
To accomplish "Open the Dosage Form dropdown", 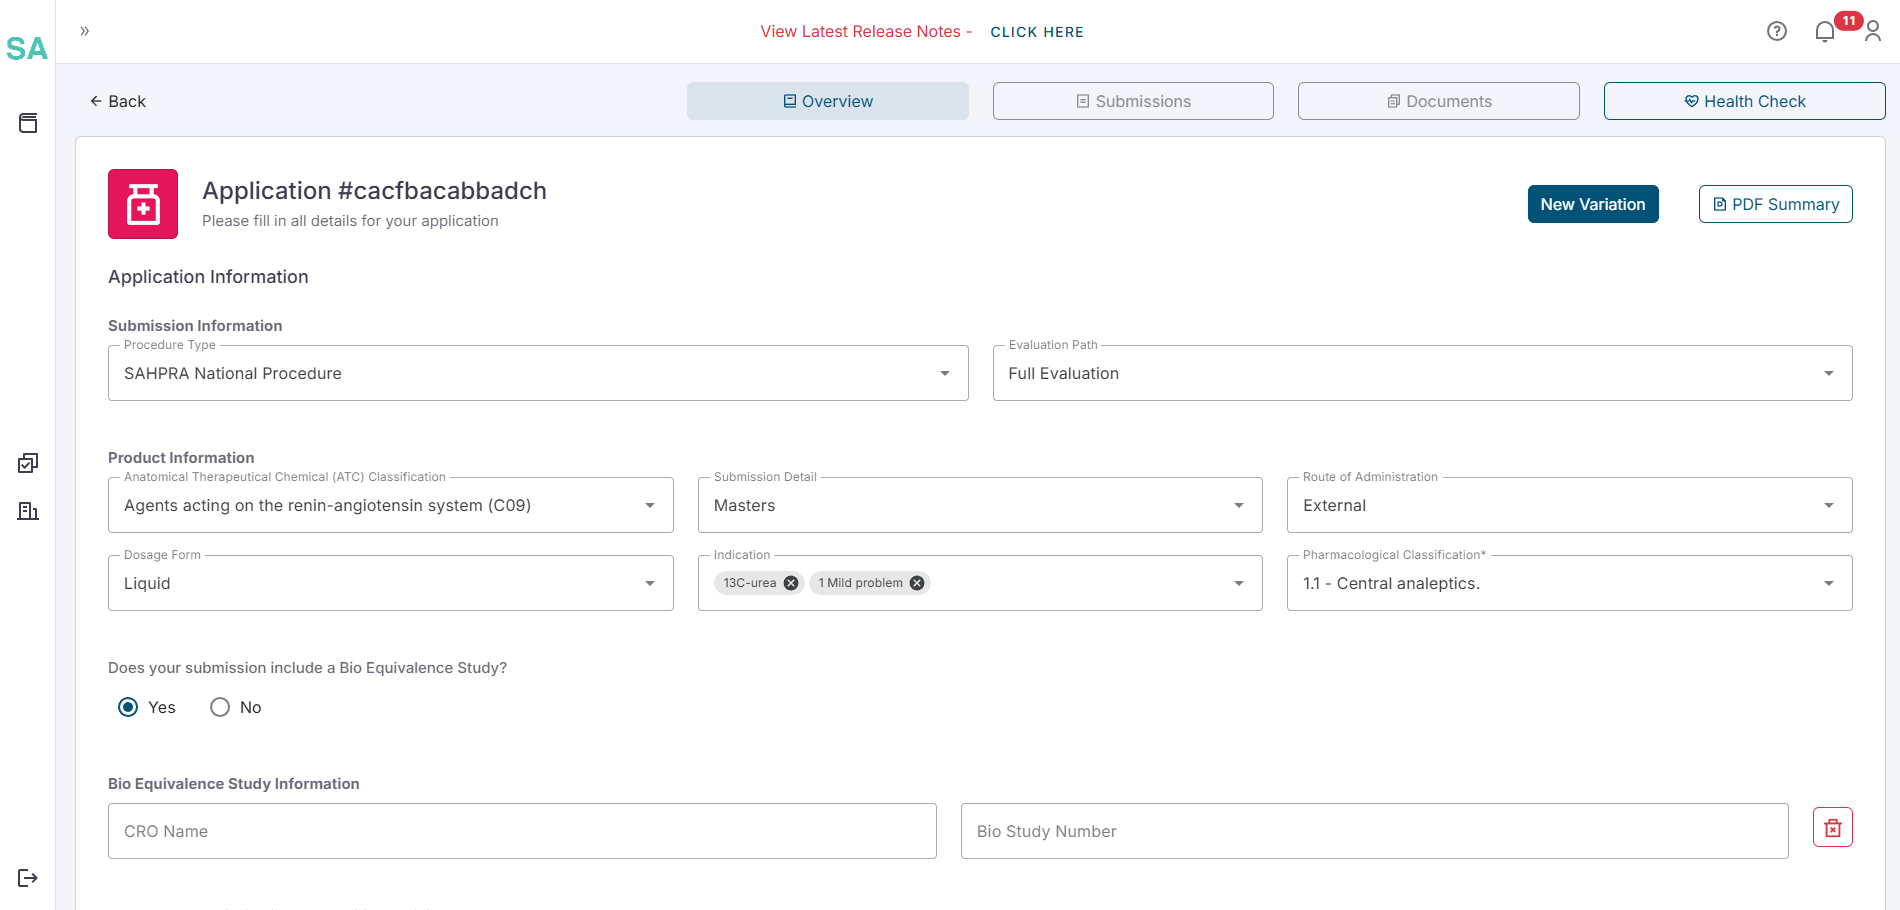I will coord(390,583).
